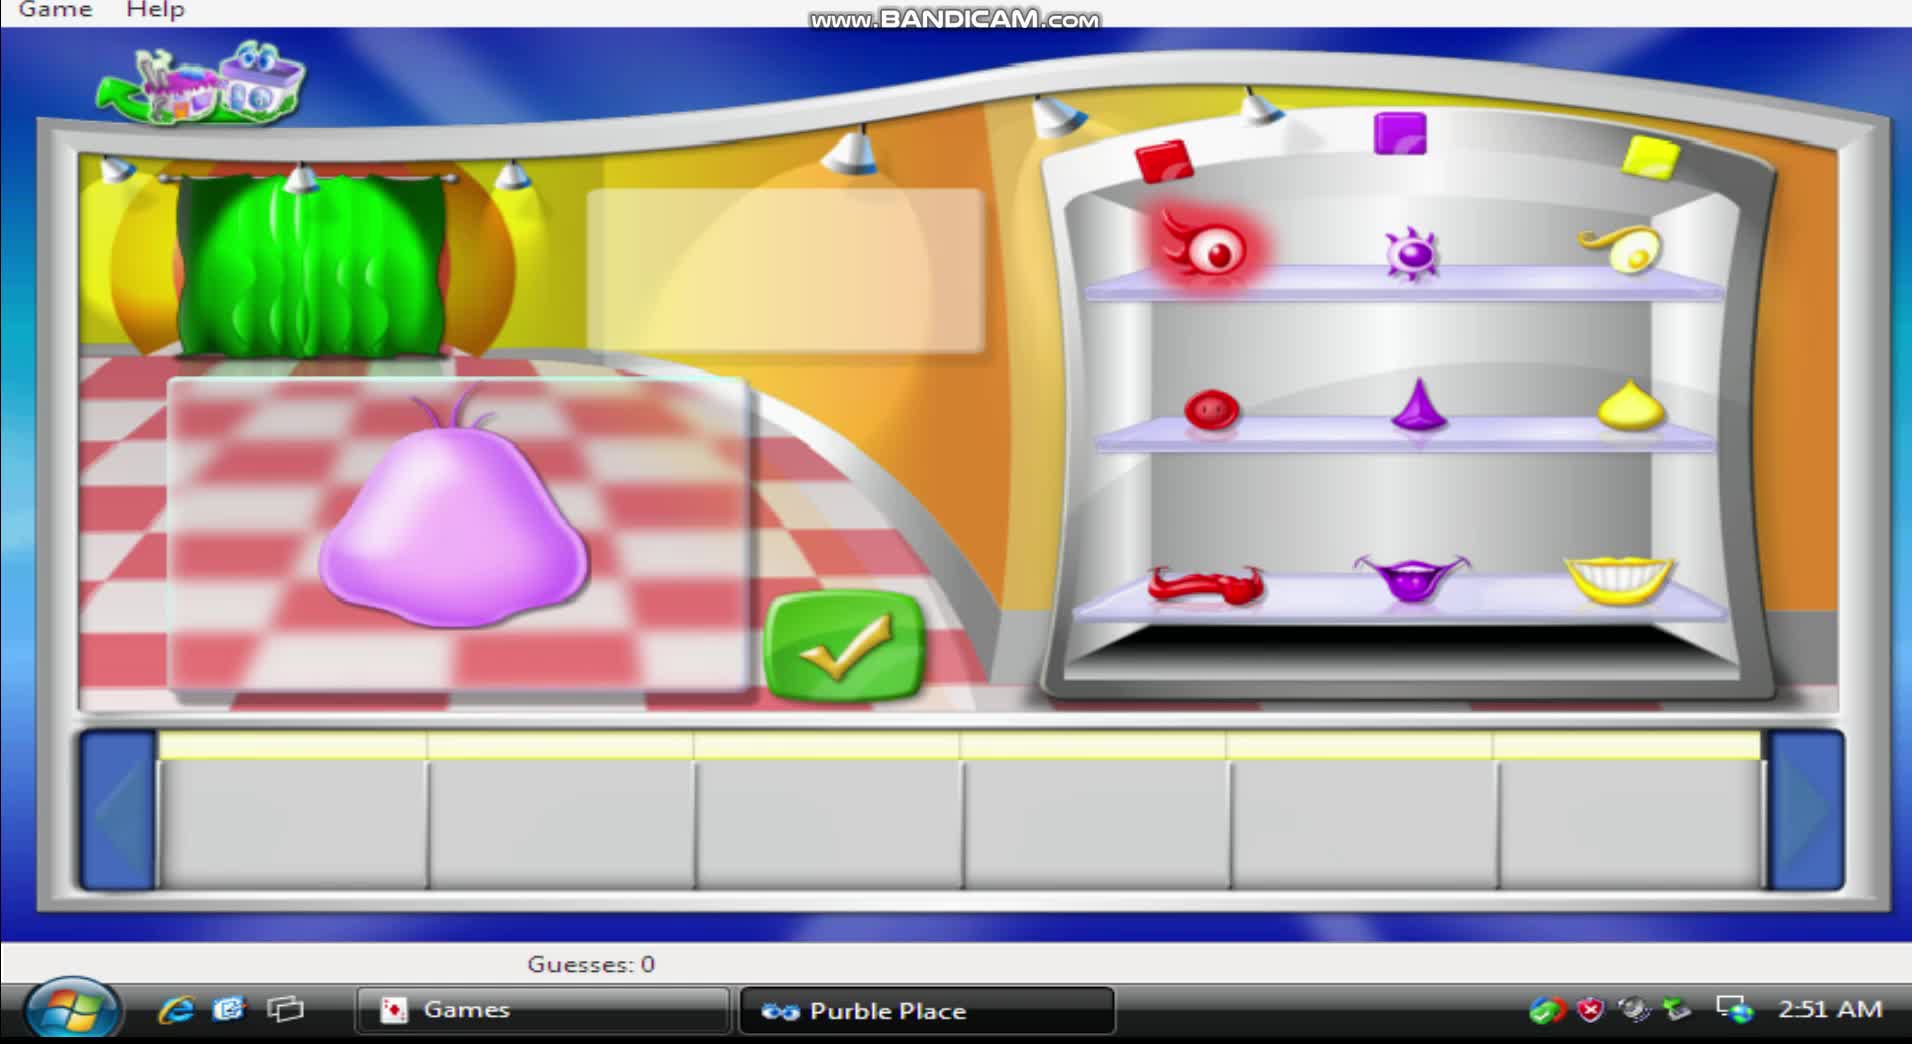Click the Show Desktop quick launch icon
1912x1044 pixels.
229,1010
